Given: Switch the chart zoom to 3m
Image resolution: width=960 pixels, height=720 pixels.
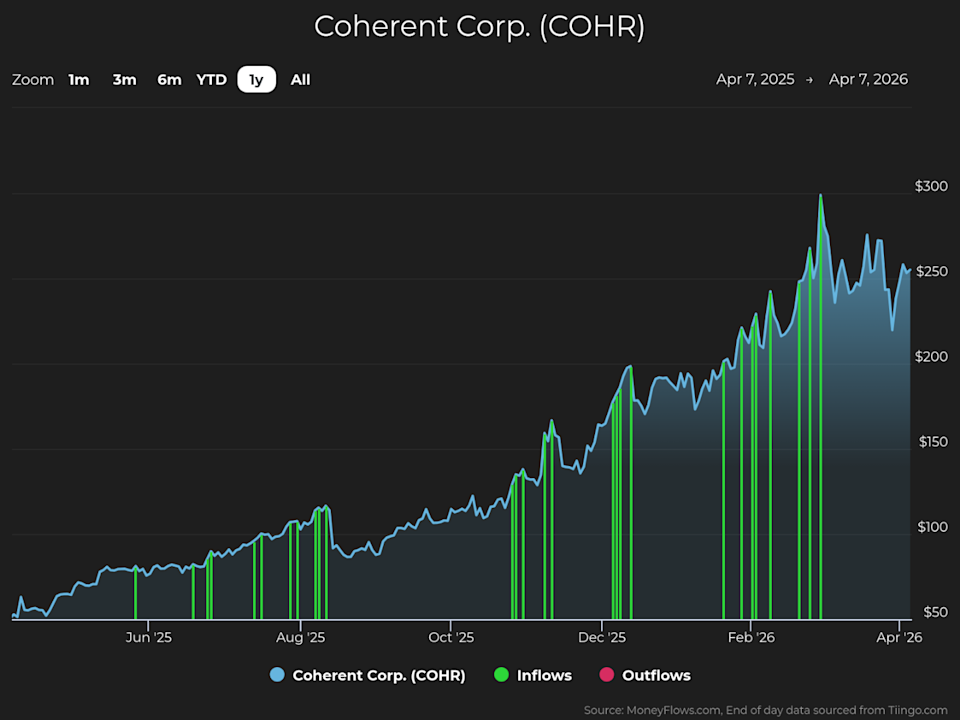Looking at the screenshot, I should (124, 80).
